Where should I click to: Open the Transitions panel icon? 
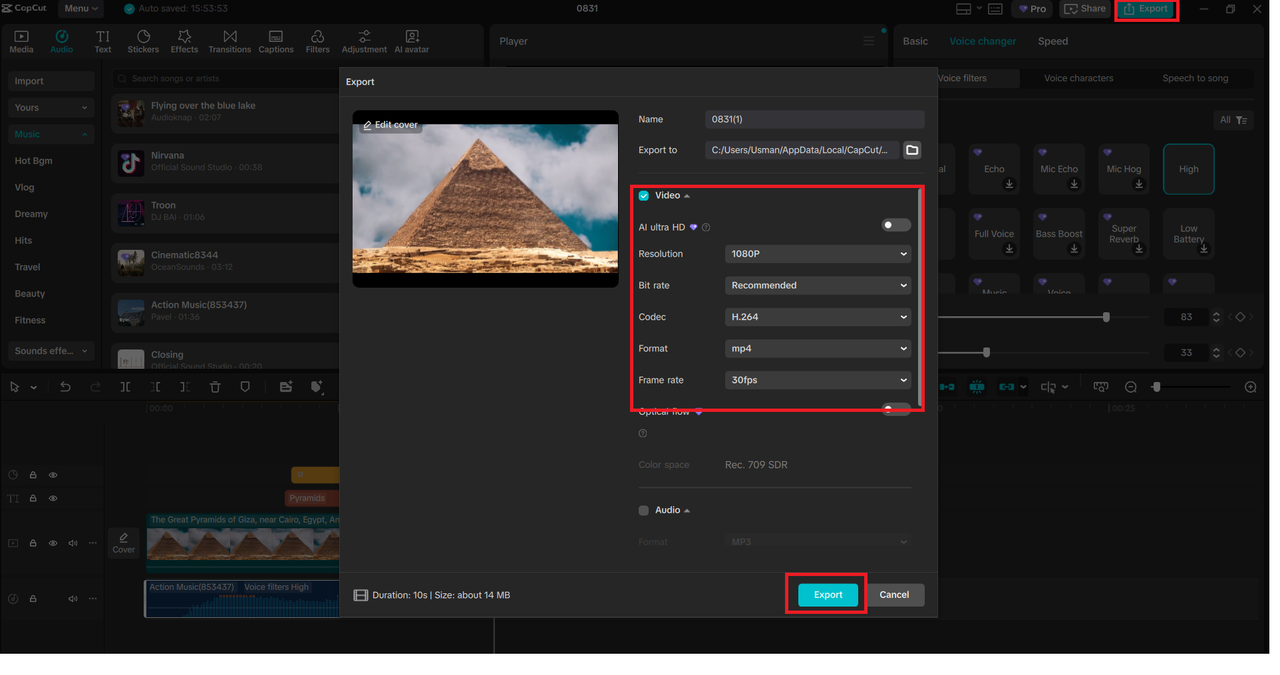pyautogui.click(x=230, y=41)
